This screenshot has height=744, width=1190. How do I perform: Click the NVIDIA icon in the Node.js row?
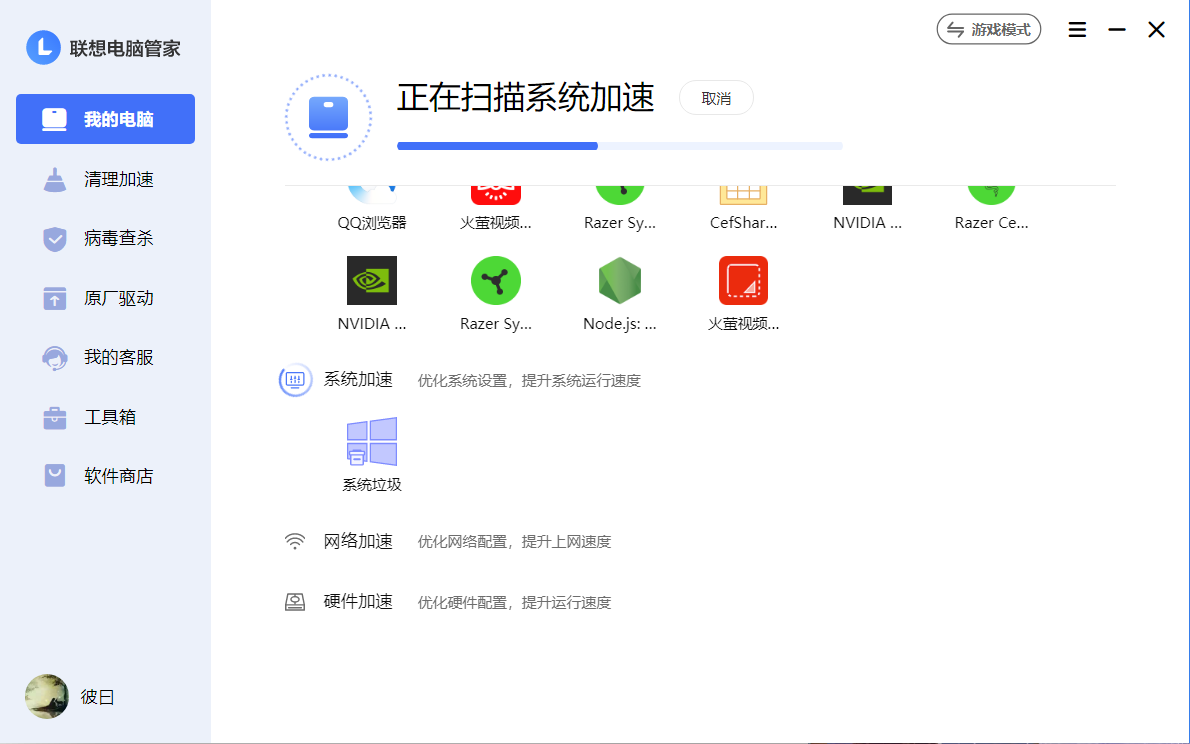(372, 280)
